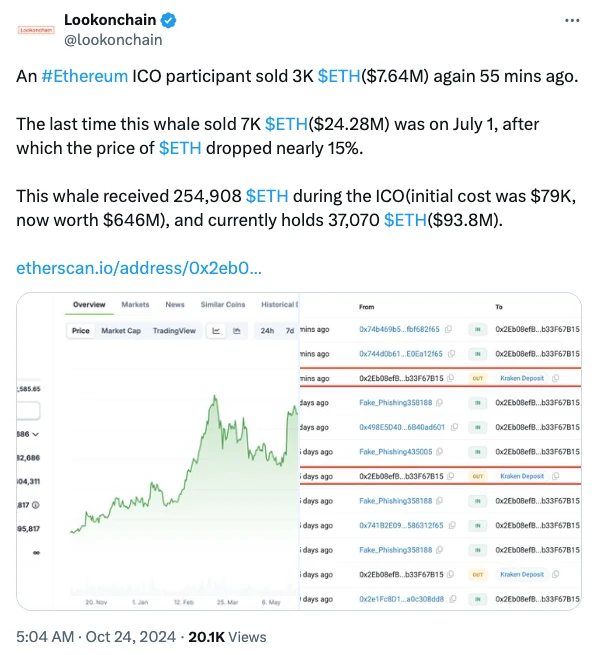Expand the dropdown chevron beside 686
Image resolution: width=598 pixels, height=655 pixels.
(x=35, y=434)
